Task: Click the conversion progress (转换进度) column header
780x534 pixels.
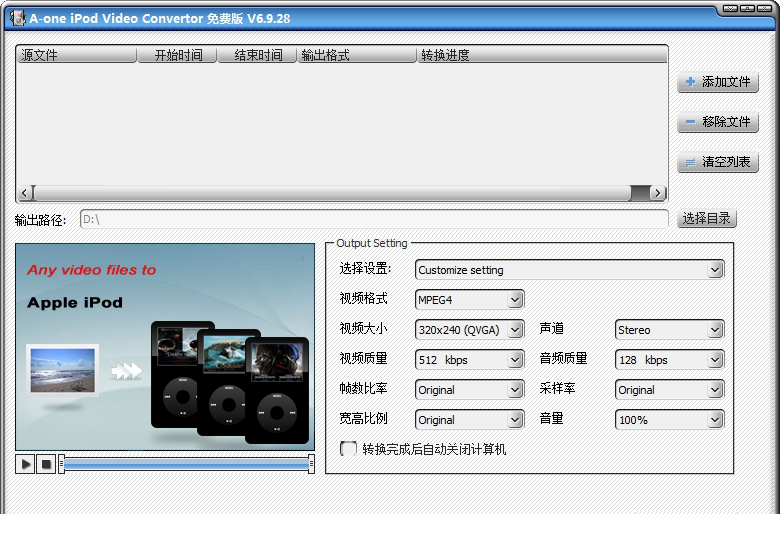Action: (542, 55)
